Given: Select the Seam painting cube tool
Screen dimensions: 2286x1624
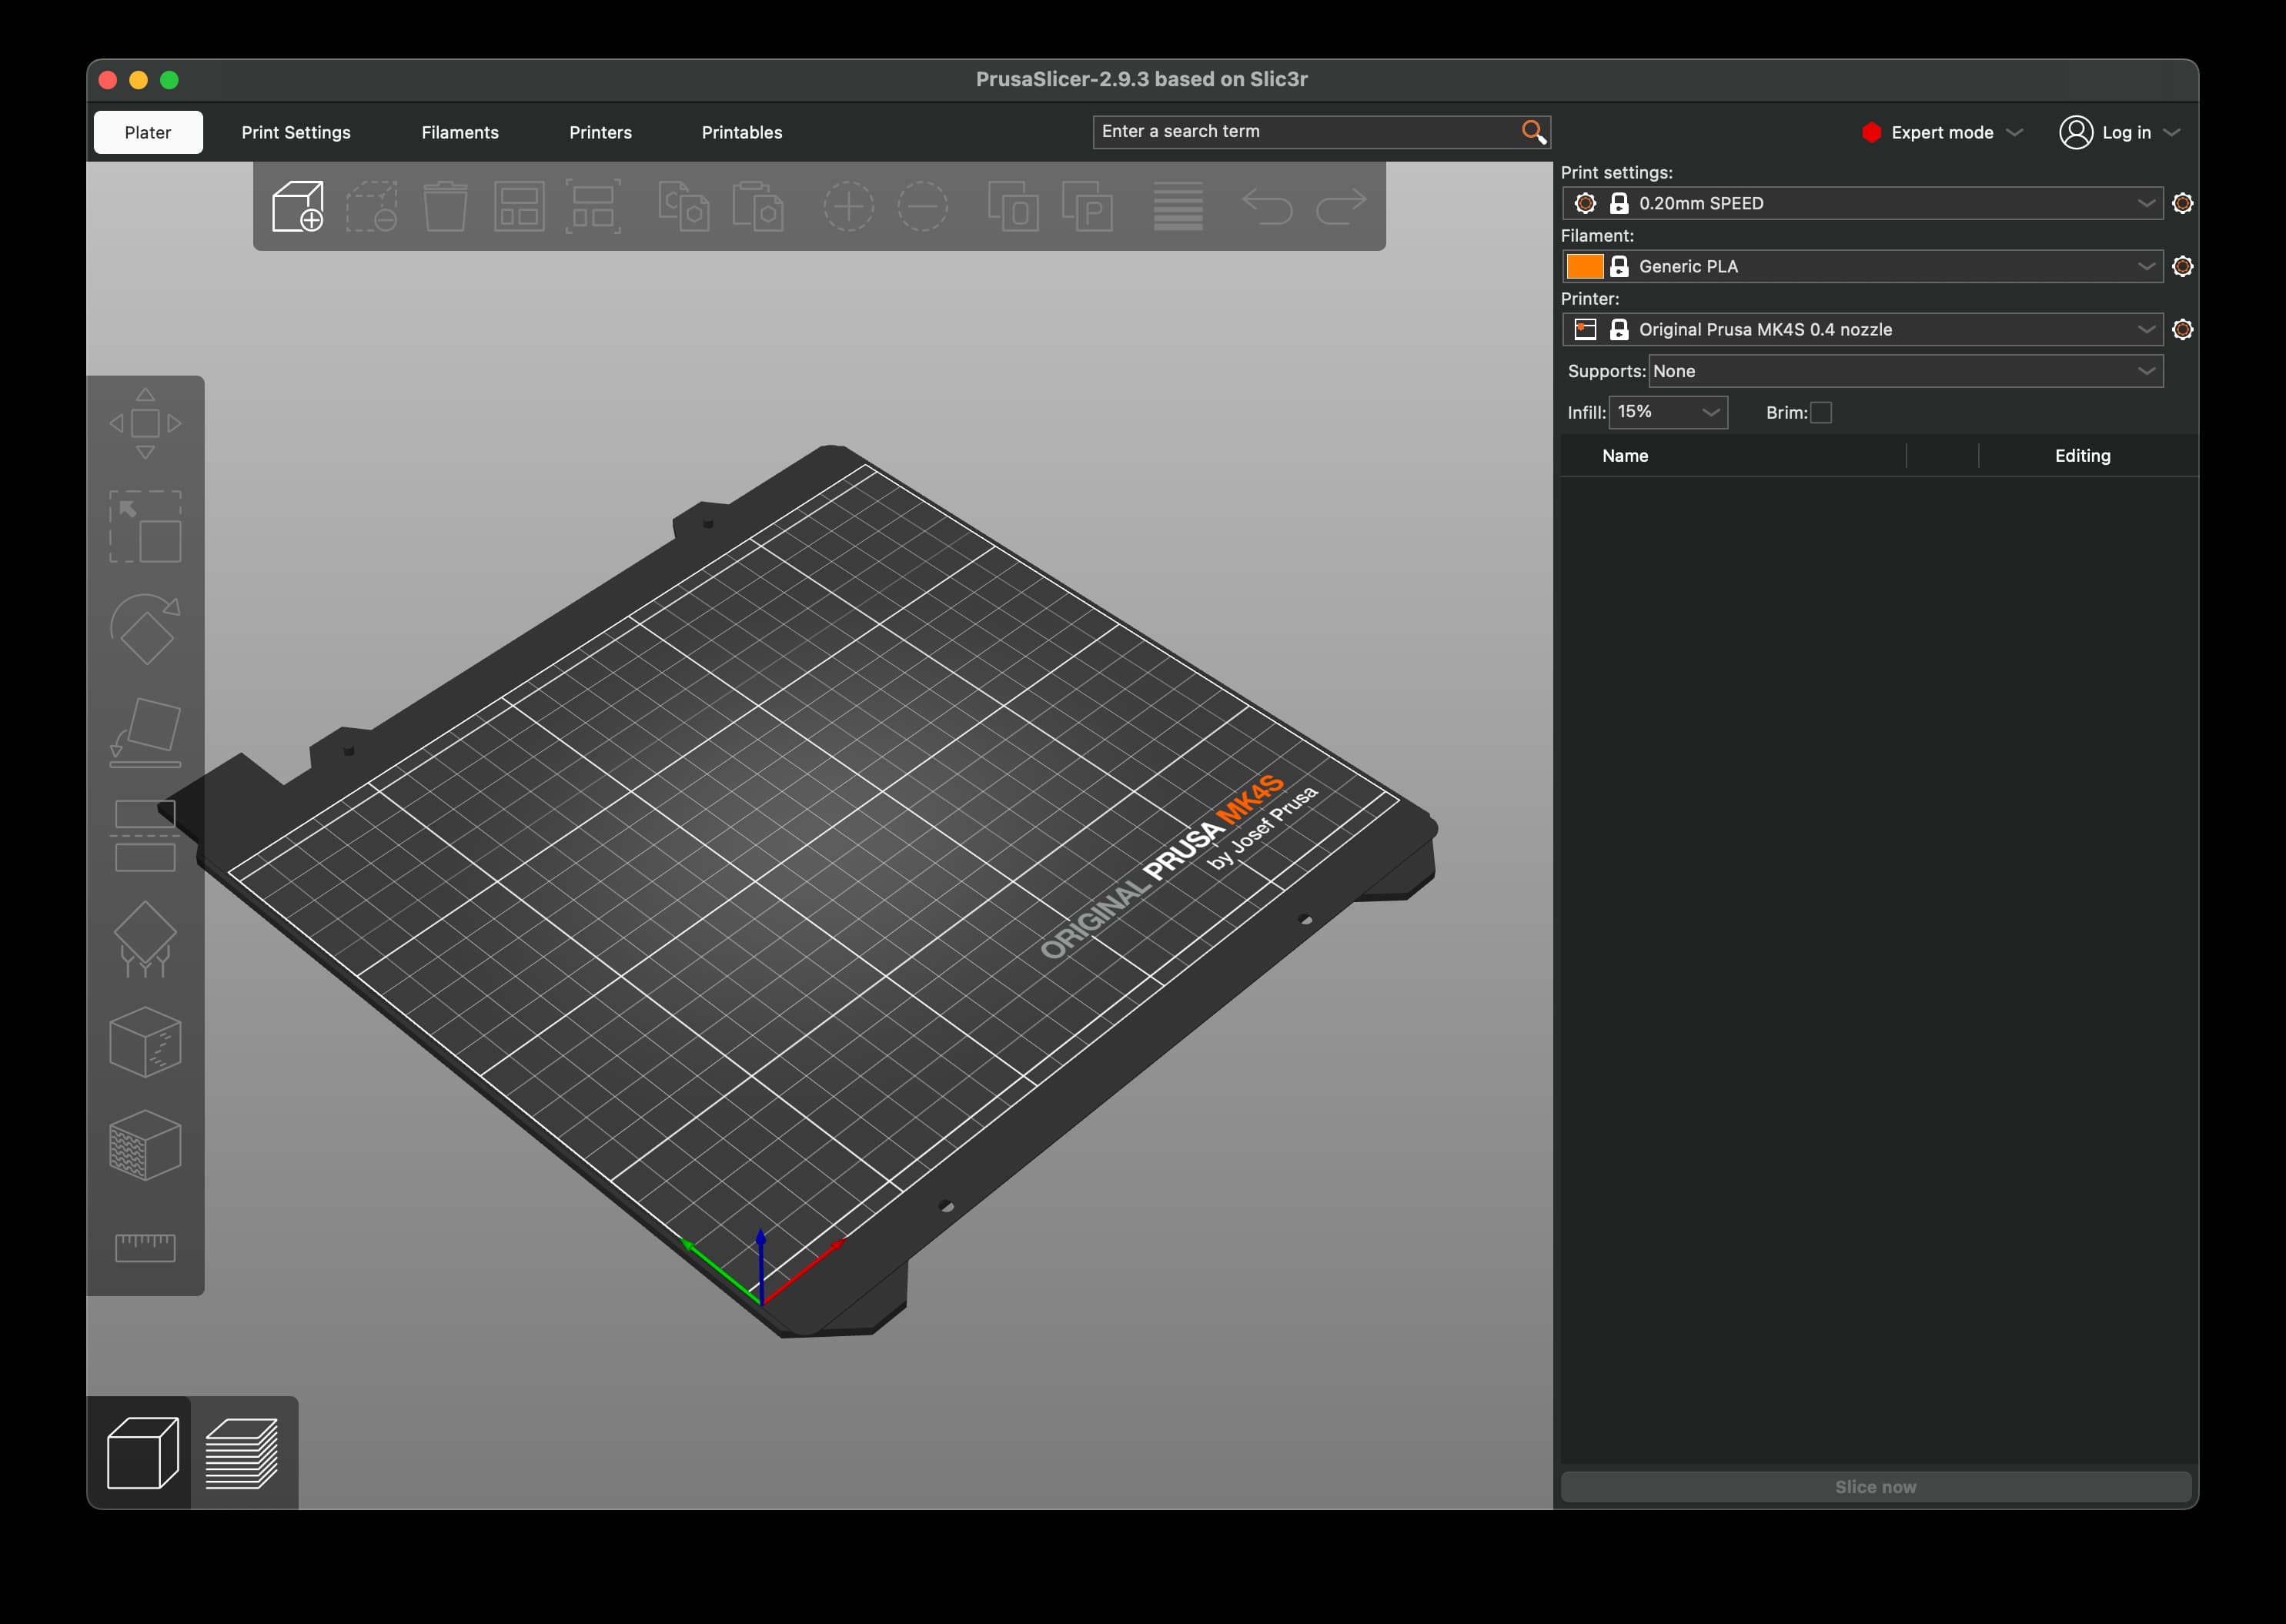Looking at the screenshot, I should pos(145,1042).
